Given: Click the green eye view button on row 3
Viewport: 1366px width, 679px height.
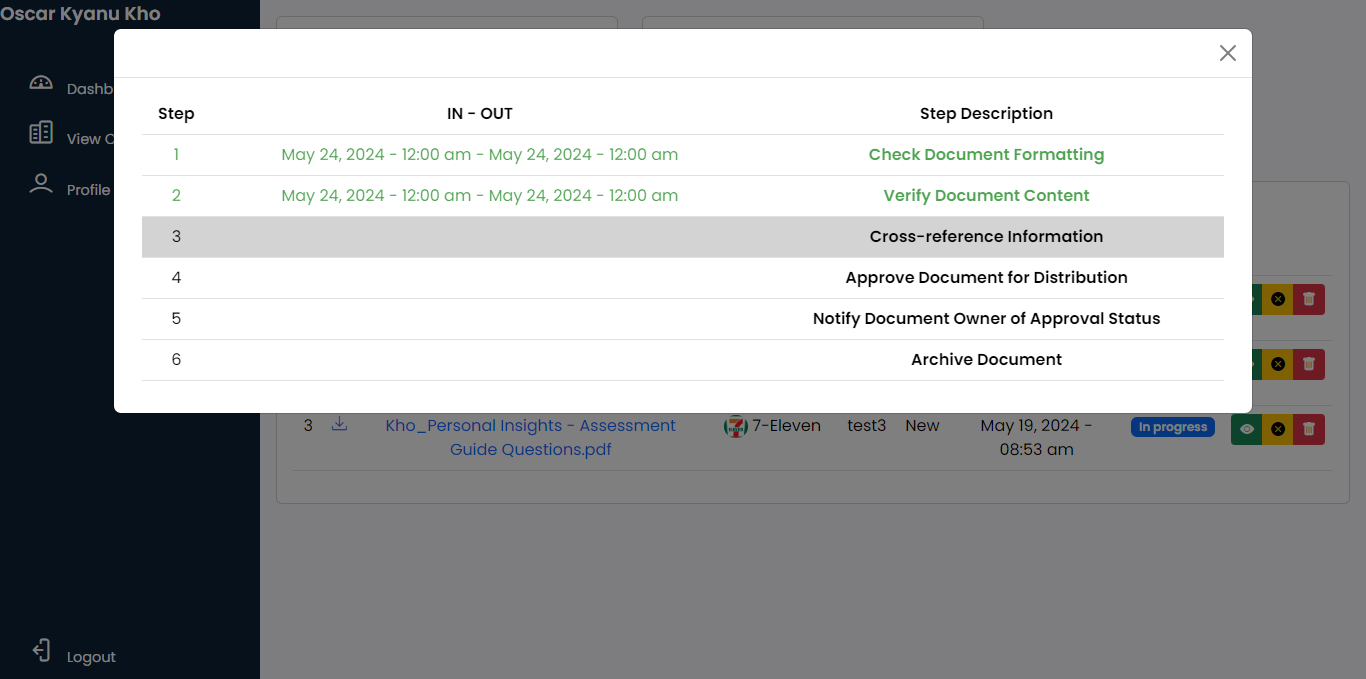Looking at the screenshot, I should tap(1247, 429).
